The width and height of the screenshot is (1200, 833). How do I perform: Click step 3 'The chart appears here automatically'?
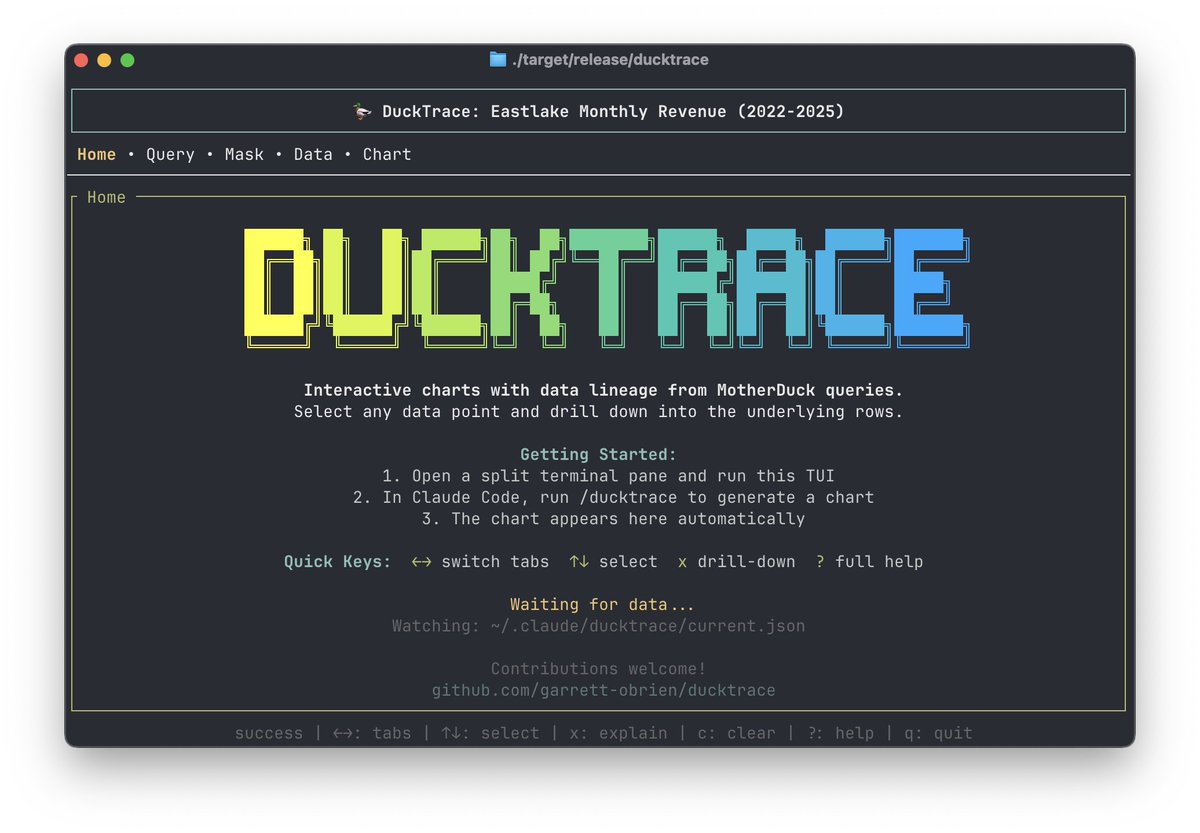[613, 519]
